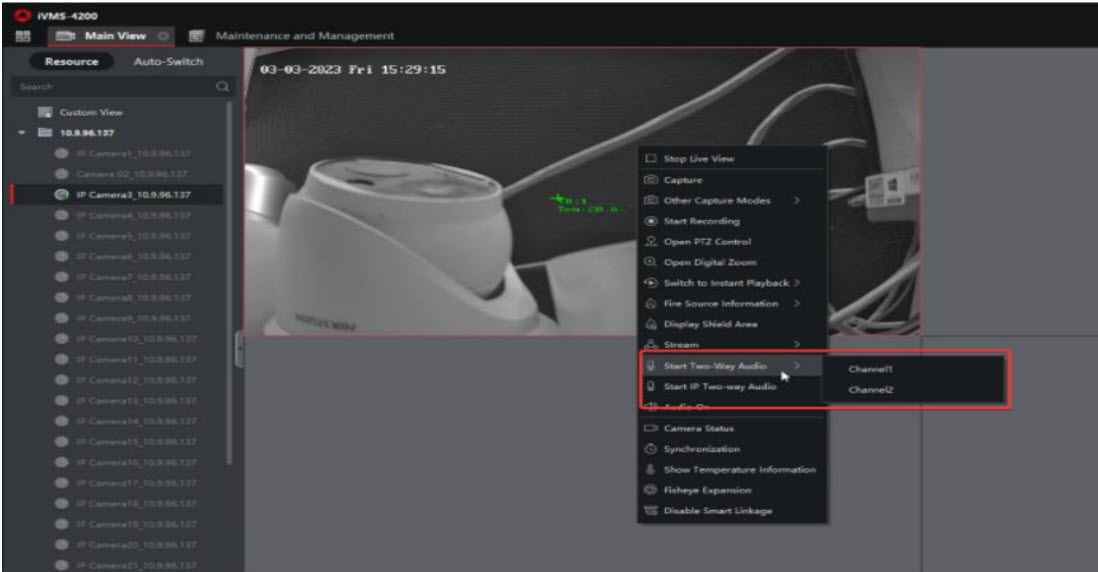The width and height of the screenshot is (1098, 572).
Task: Click the Open PTZ Control icon
Action: (x=650, y=242)
